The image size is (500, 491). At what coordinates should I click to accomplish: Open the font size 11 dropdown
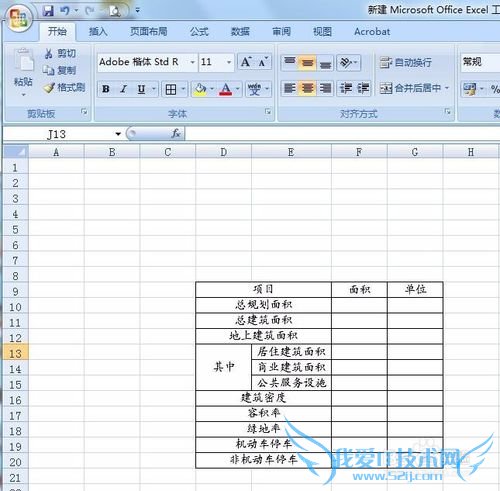point(229,62)
